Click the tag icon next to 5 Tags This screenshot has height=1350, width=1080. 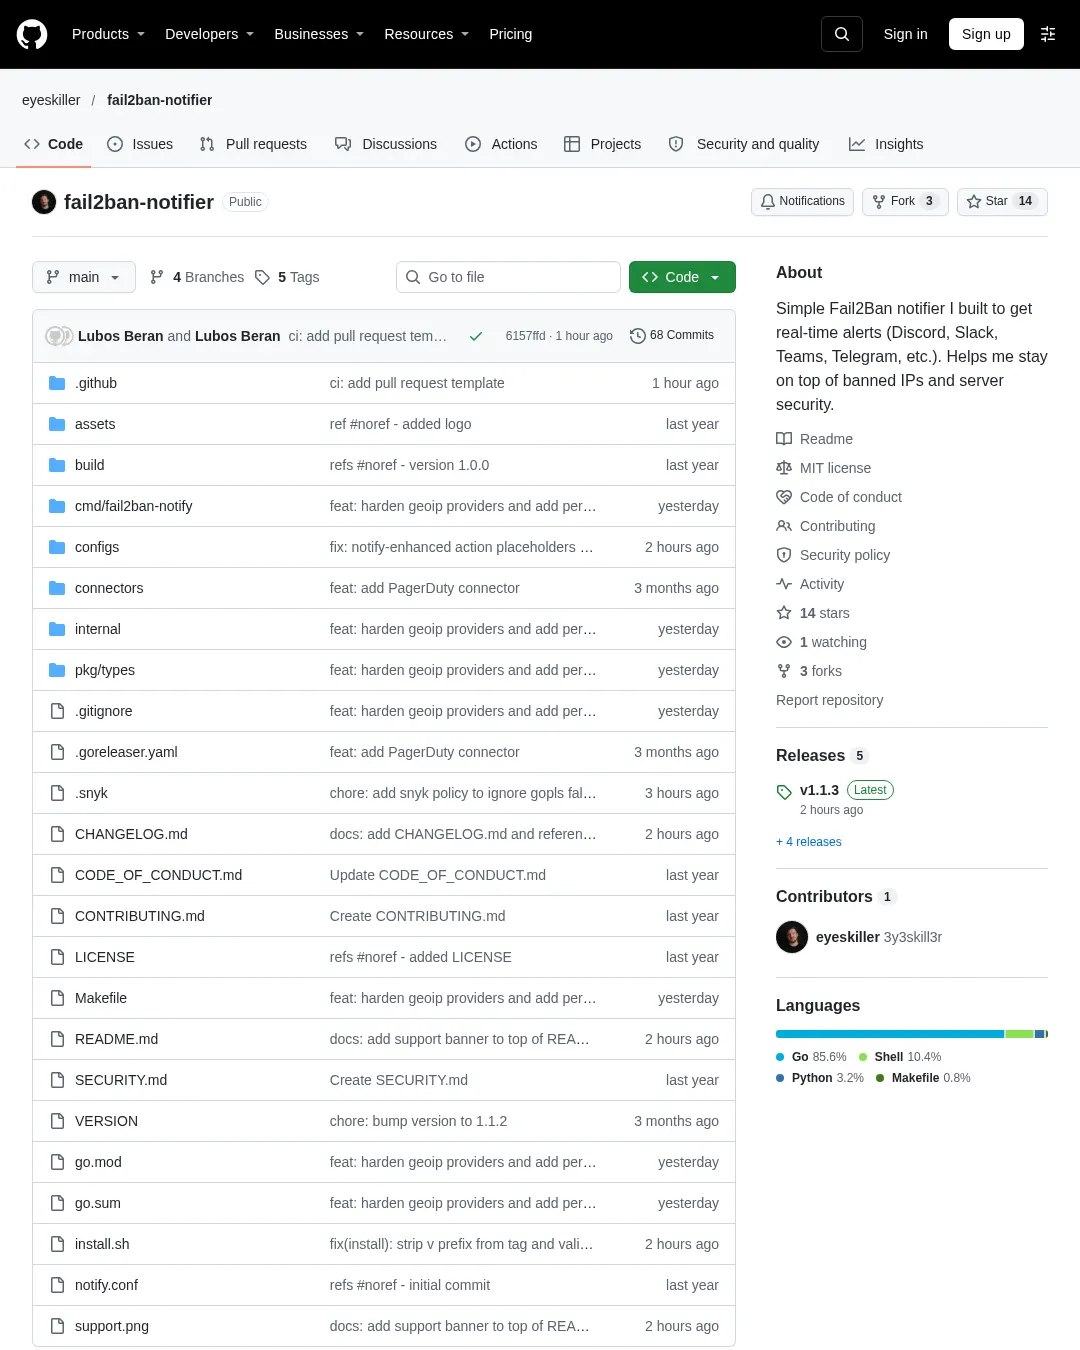click(262, 277)
